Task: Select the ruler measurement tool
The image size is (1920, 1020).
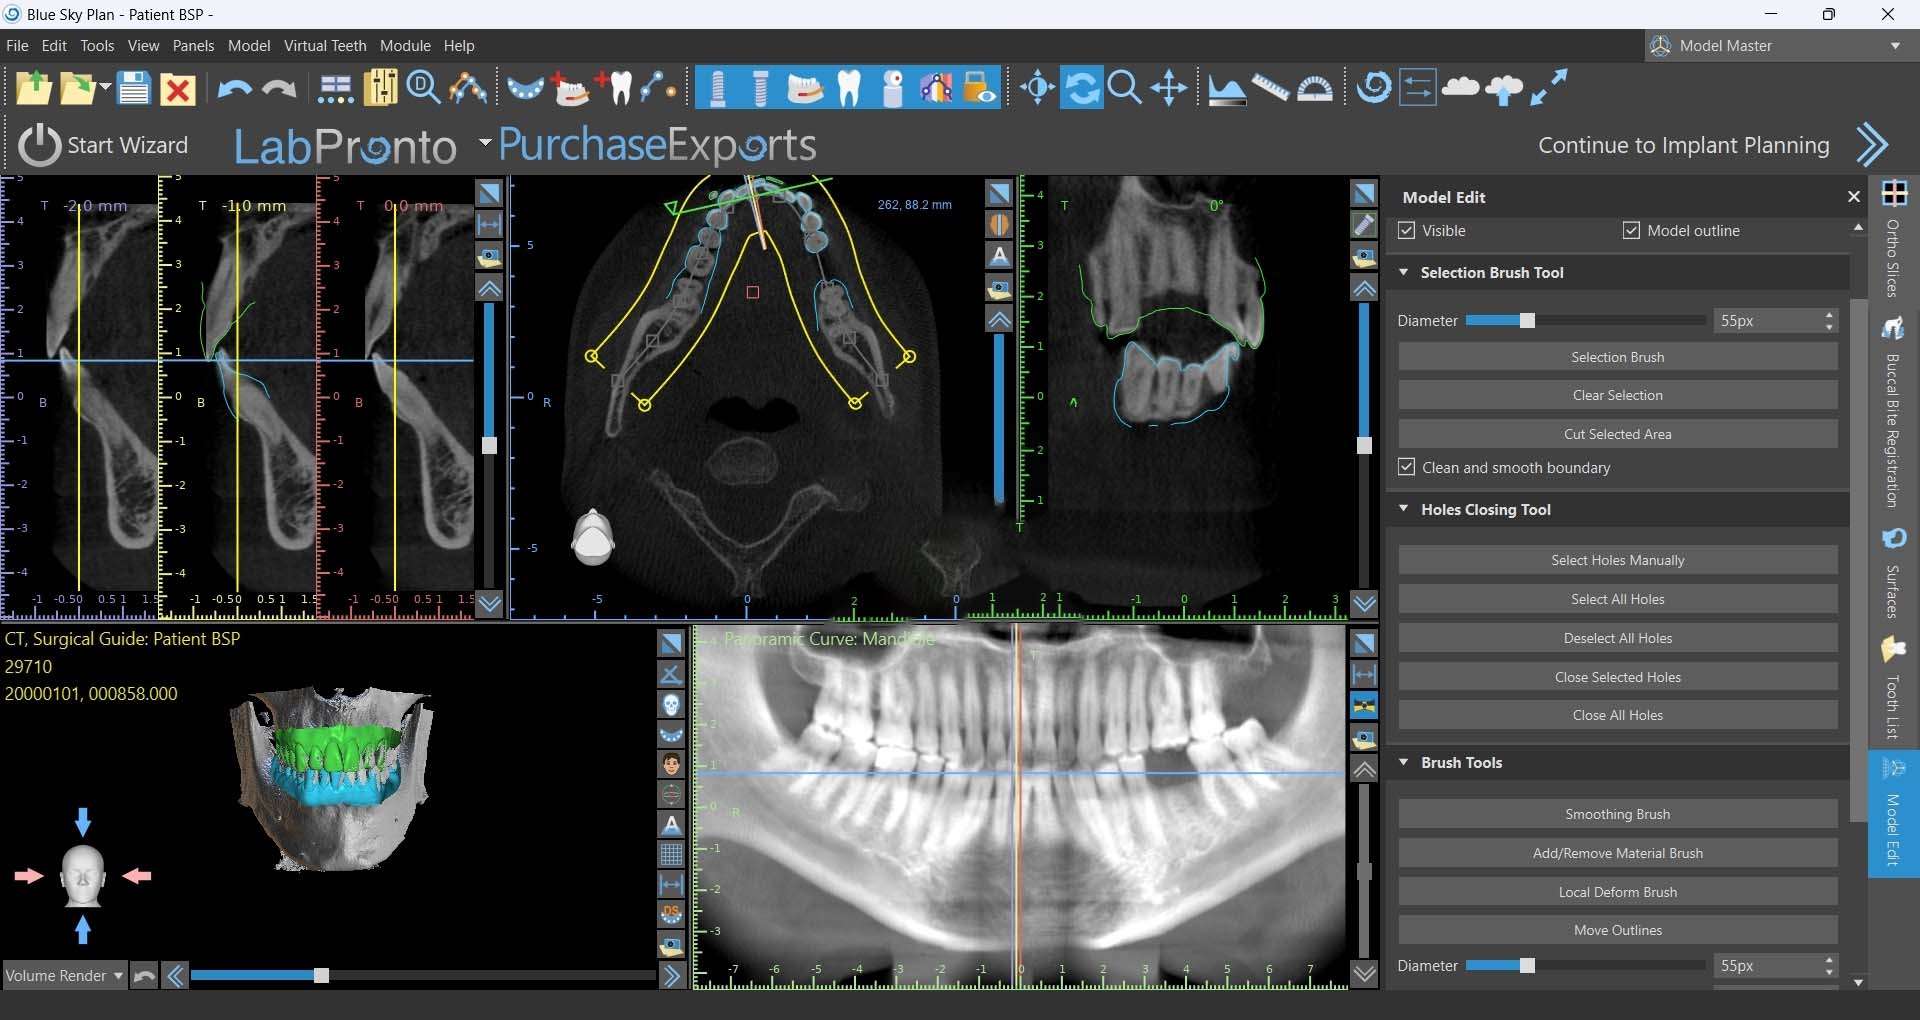Action: tap(1270, 89)
